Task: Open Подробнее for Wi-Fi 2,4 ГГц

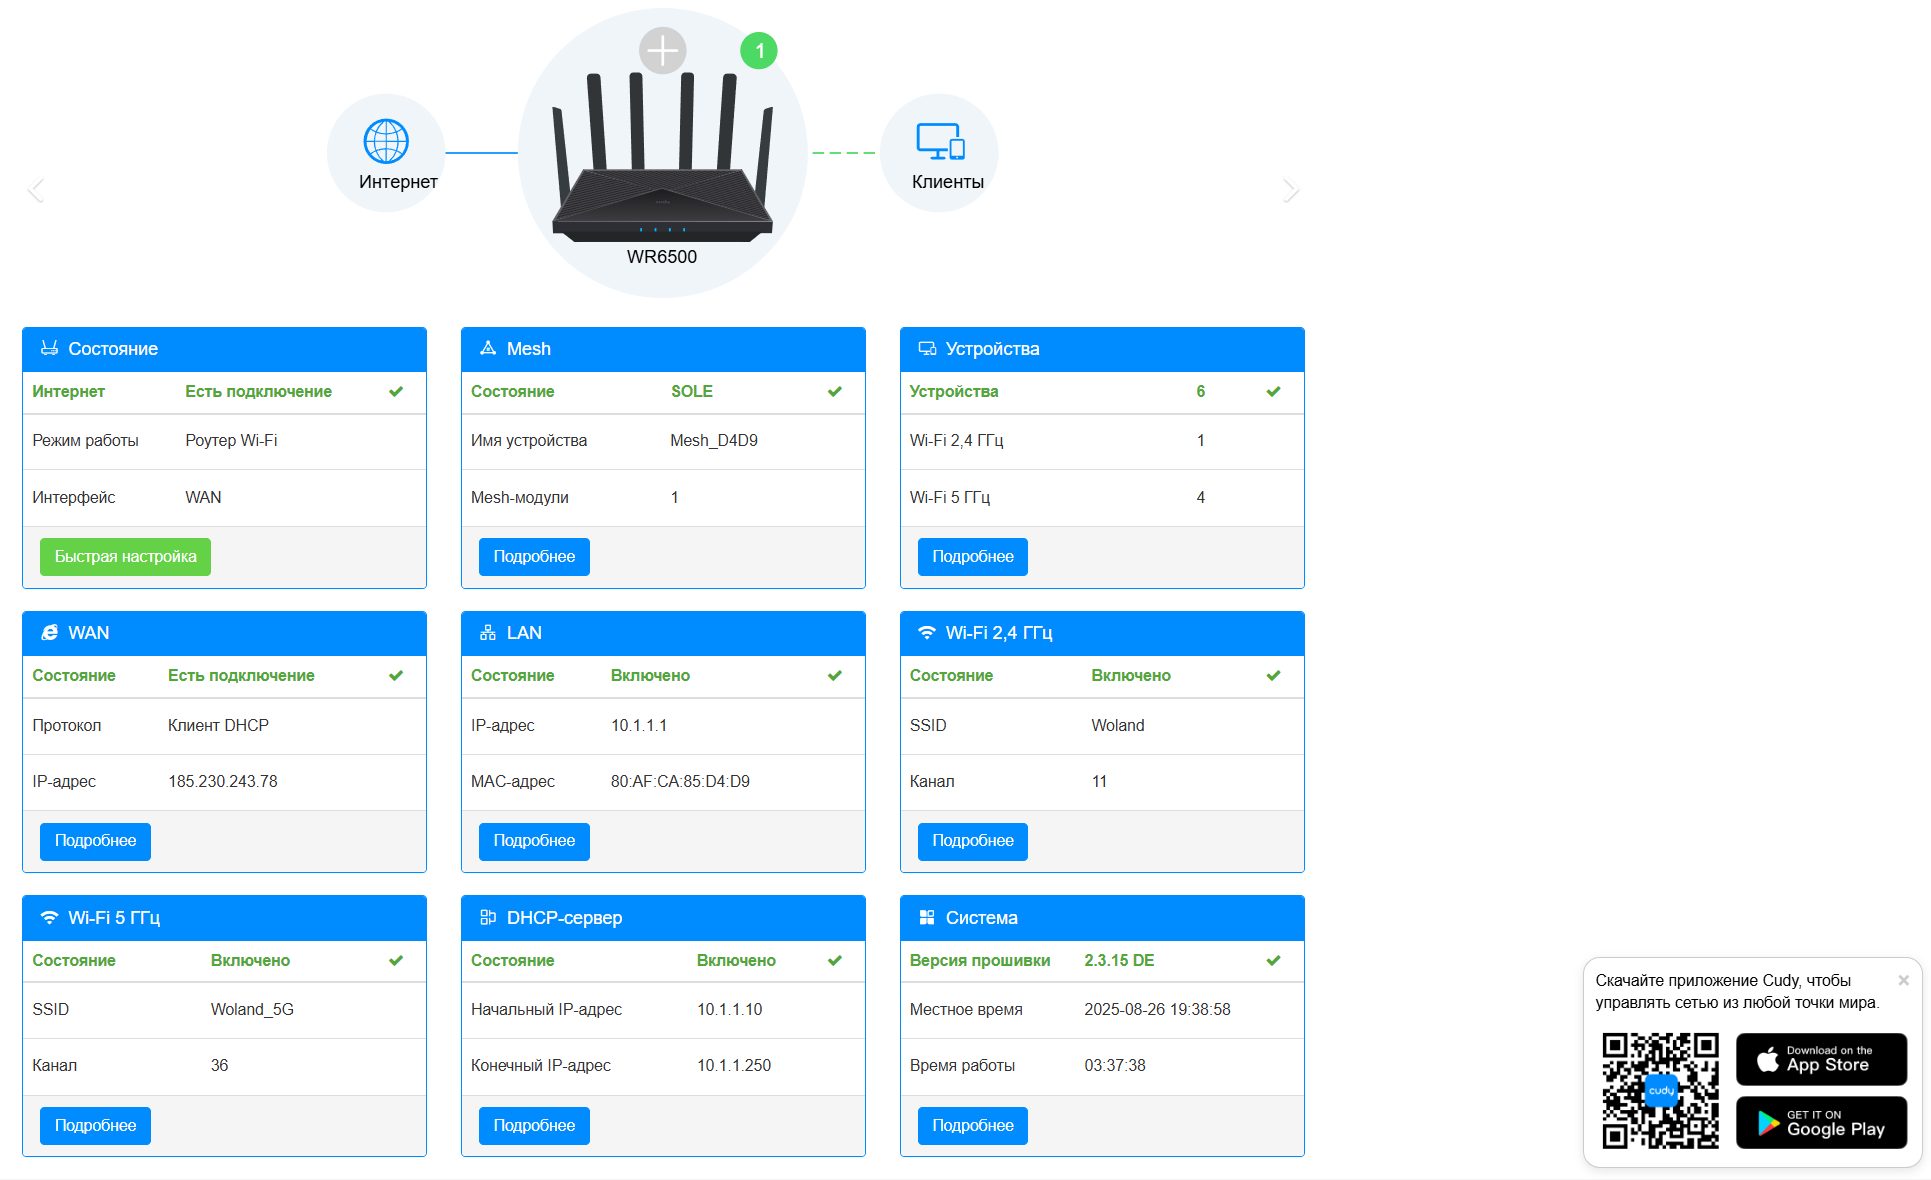Action: [972, 841]
